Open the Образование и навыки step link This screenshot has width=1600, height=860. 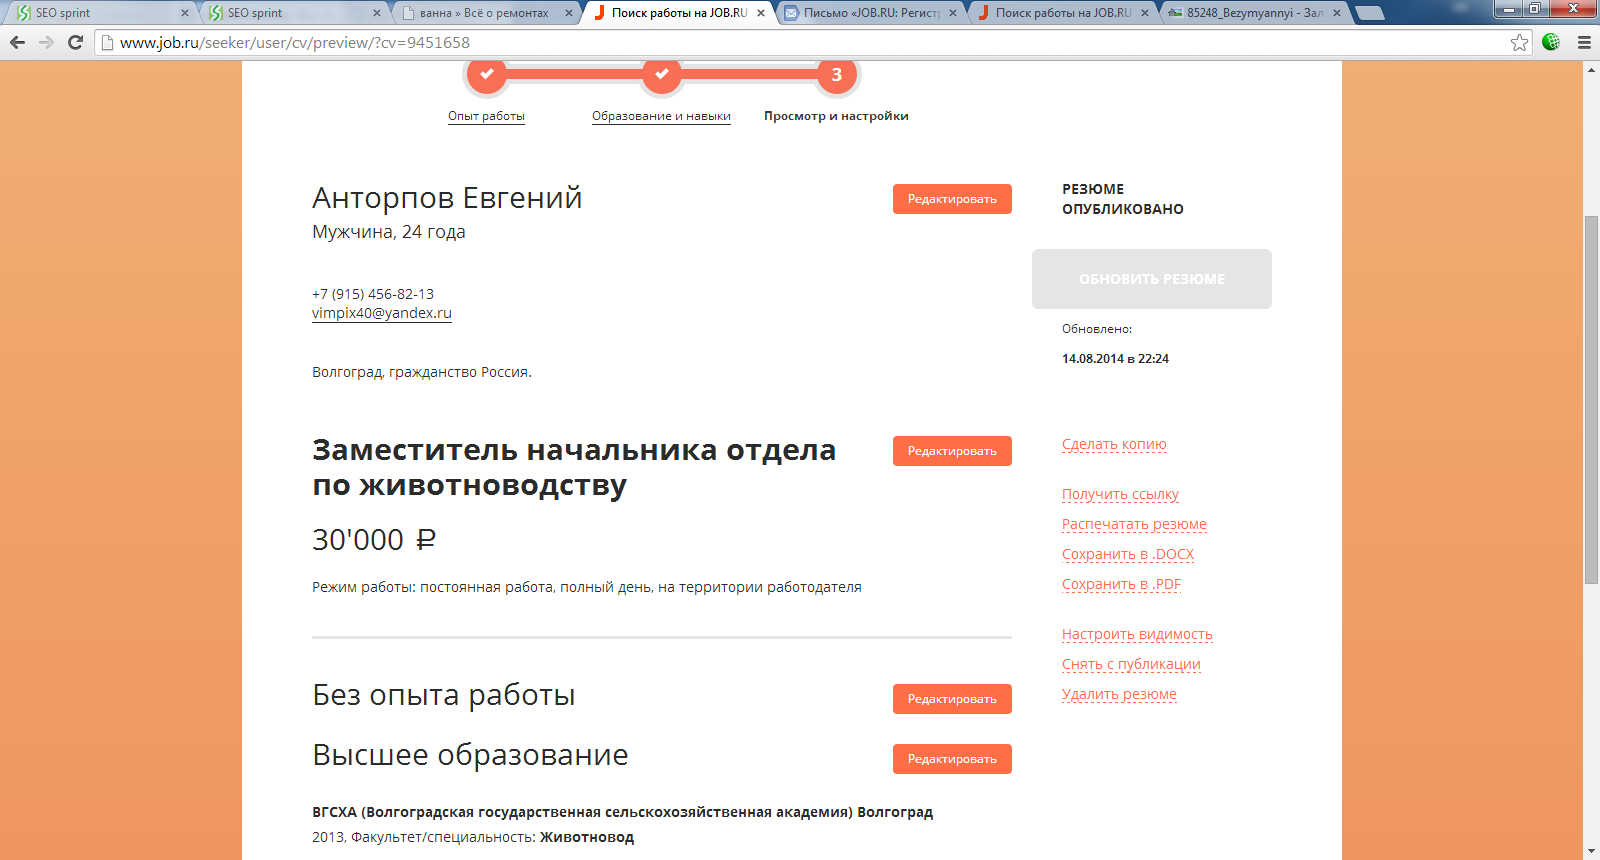click(x=661, y=116)
